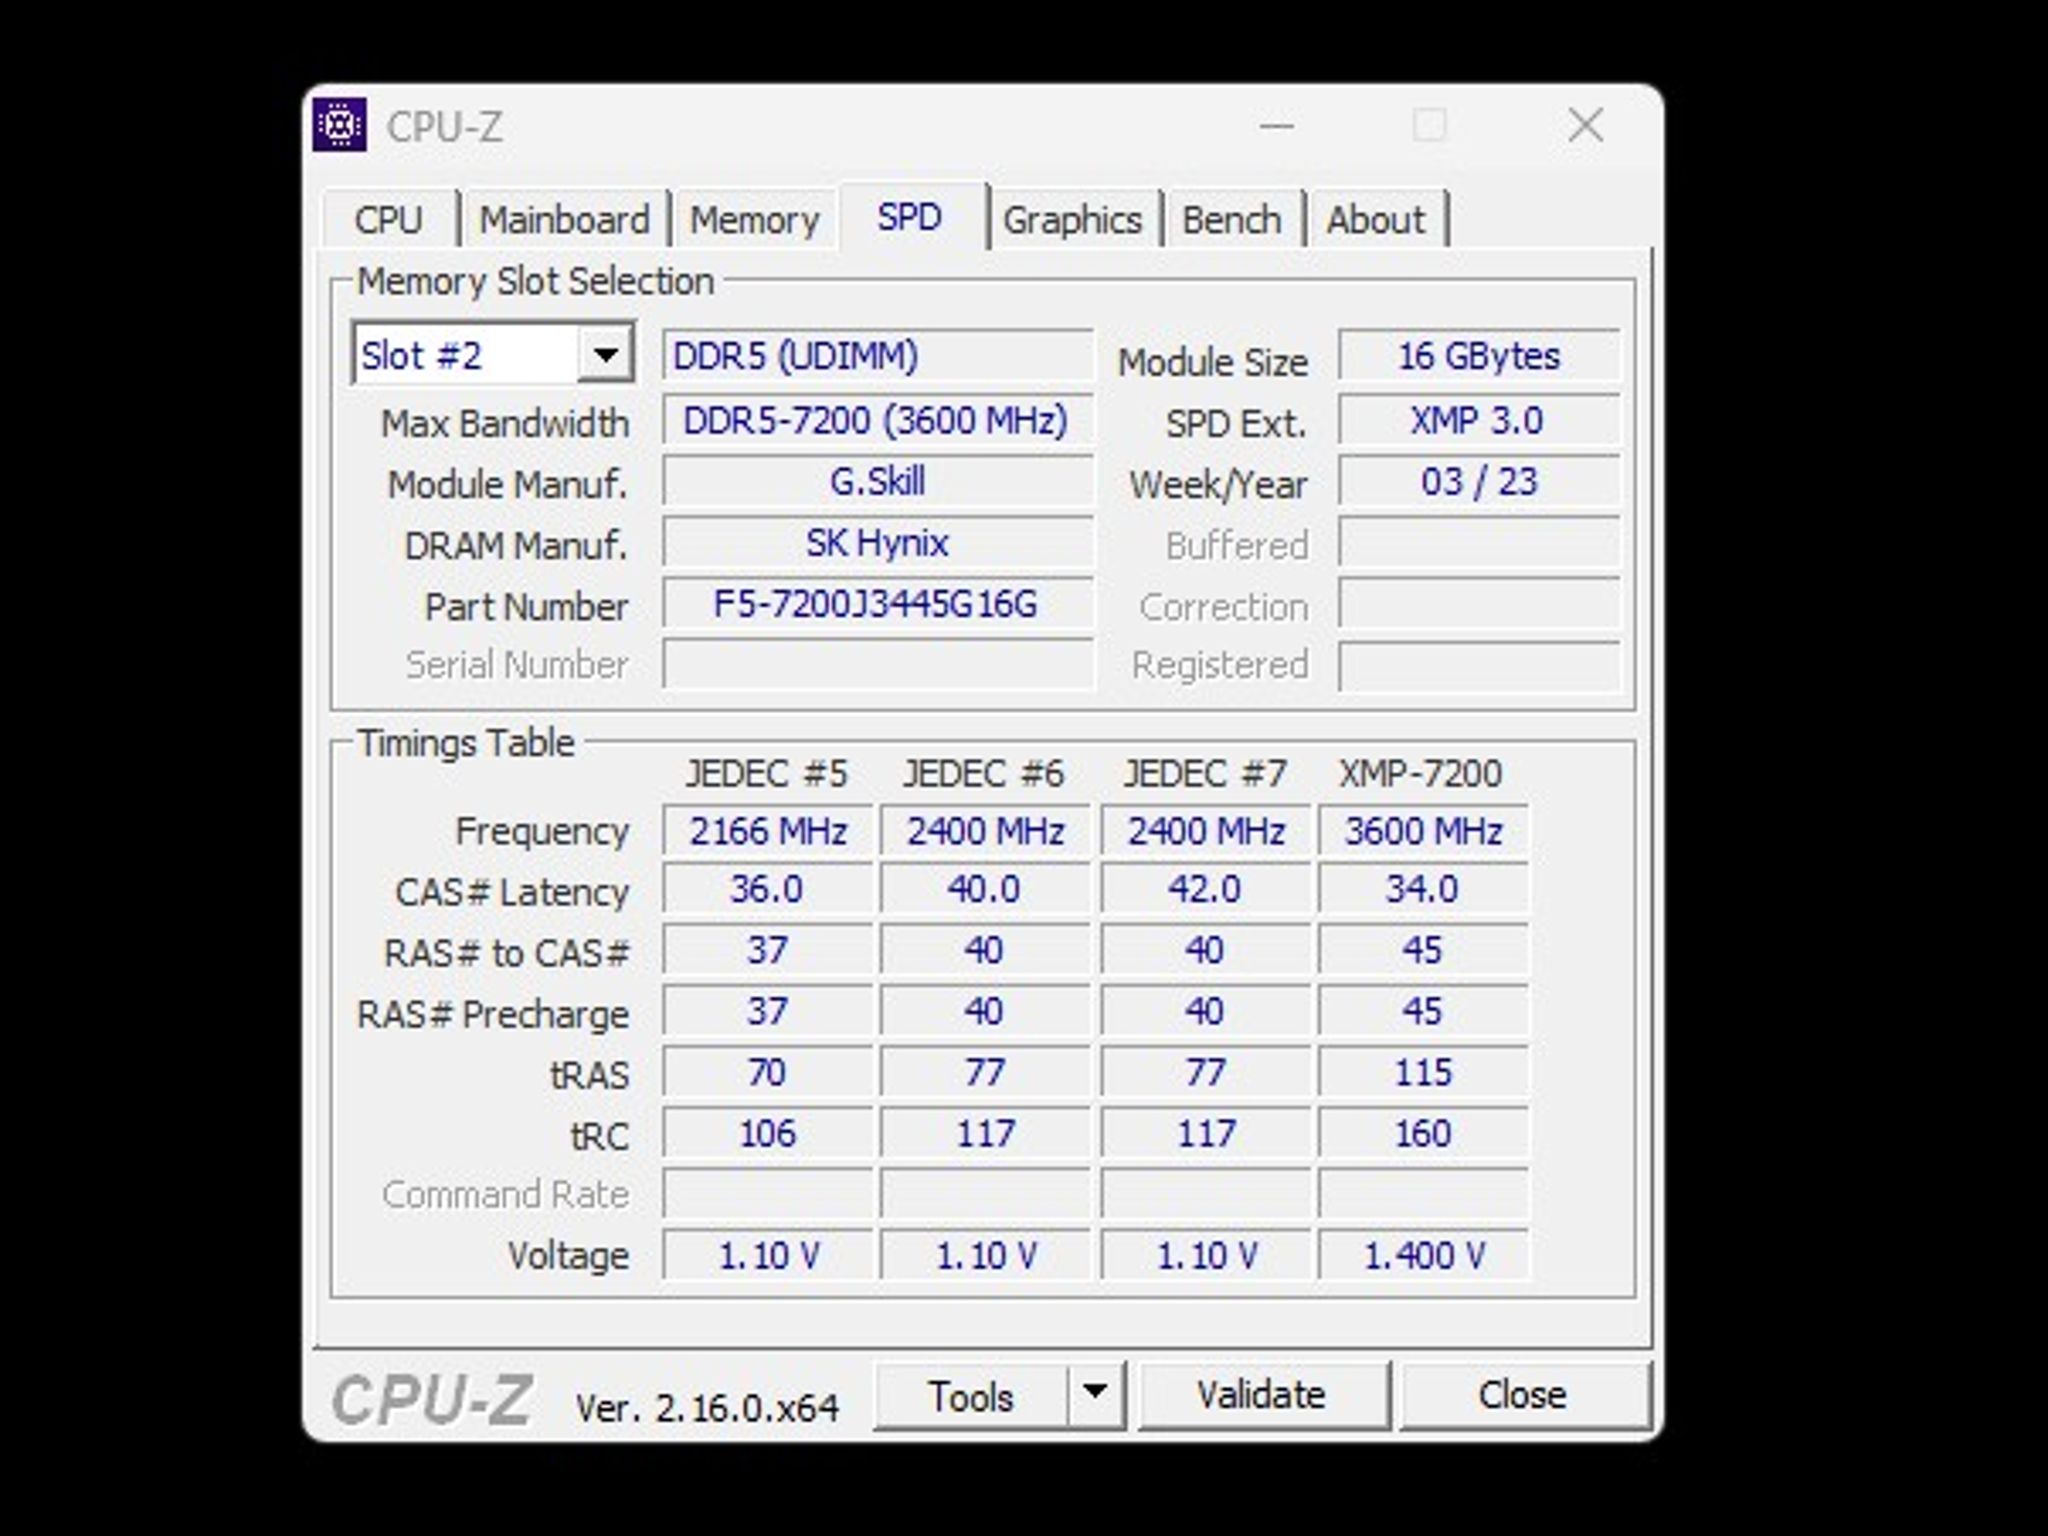Screen dimensions: 2048x1536
Task: Click the Ver. 2.16.0.x64 version text
Action: pyautogui.click(x=707, y=1408)
